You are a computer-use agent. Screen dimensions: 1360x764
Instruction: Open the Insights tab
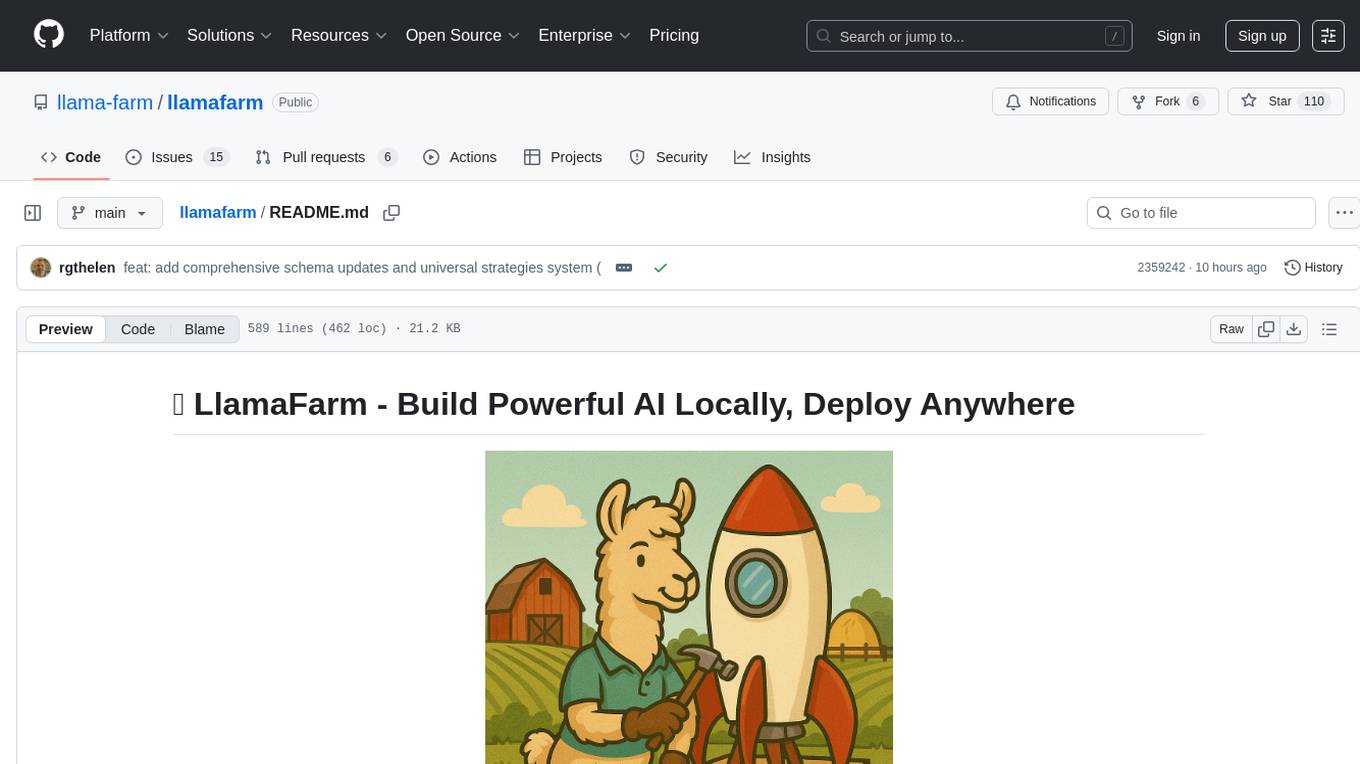pos(772,157)
